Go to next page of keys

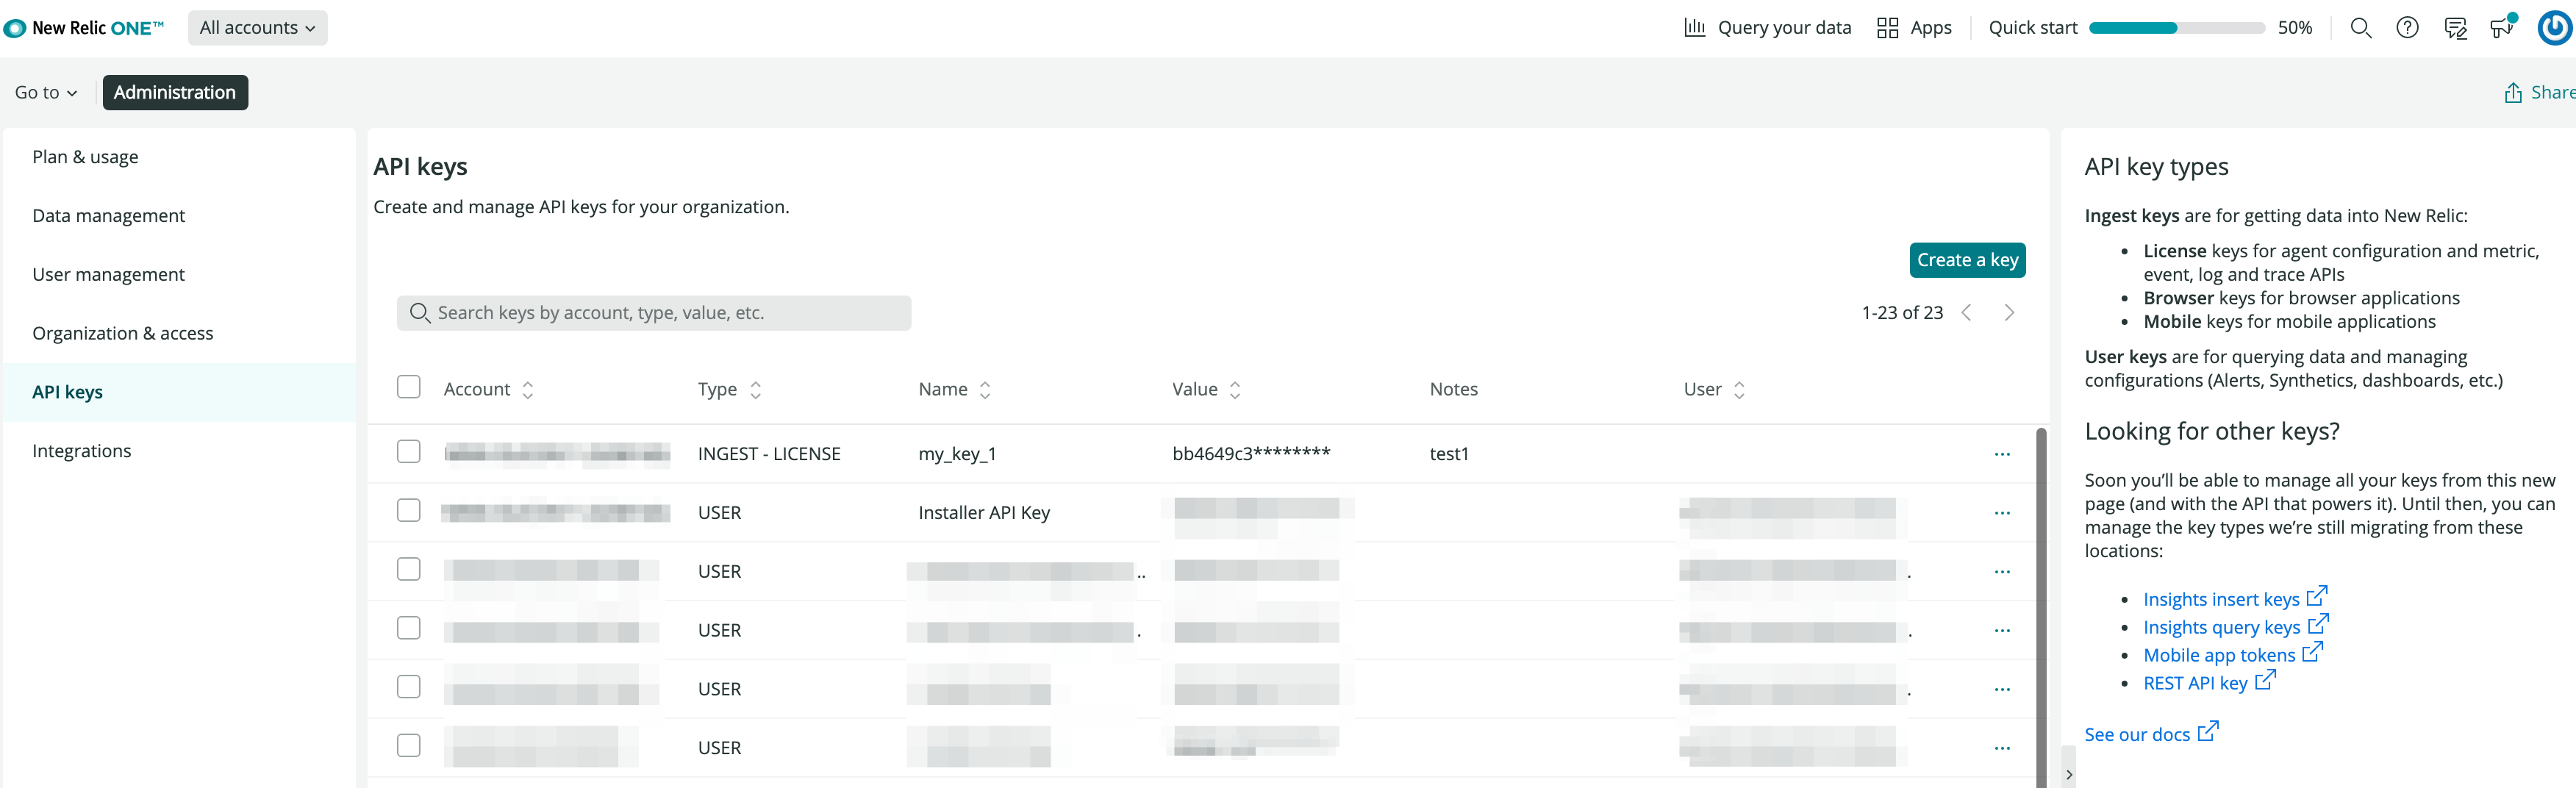click(2009, 313)
